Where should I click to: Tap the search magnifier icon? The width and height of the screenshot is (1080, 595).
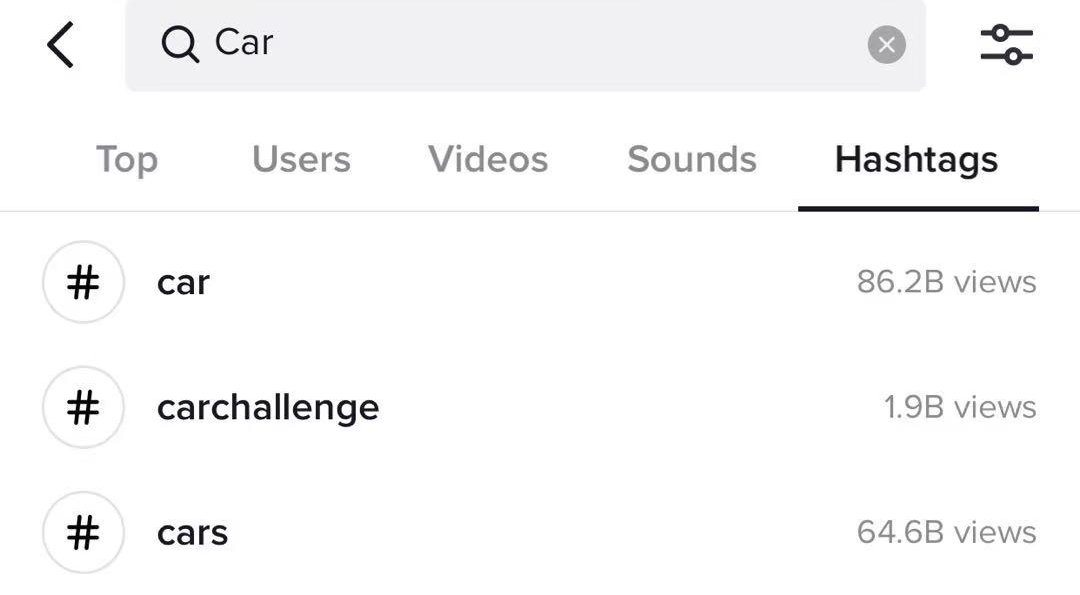pos(180,45)
